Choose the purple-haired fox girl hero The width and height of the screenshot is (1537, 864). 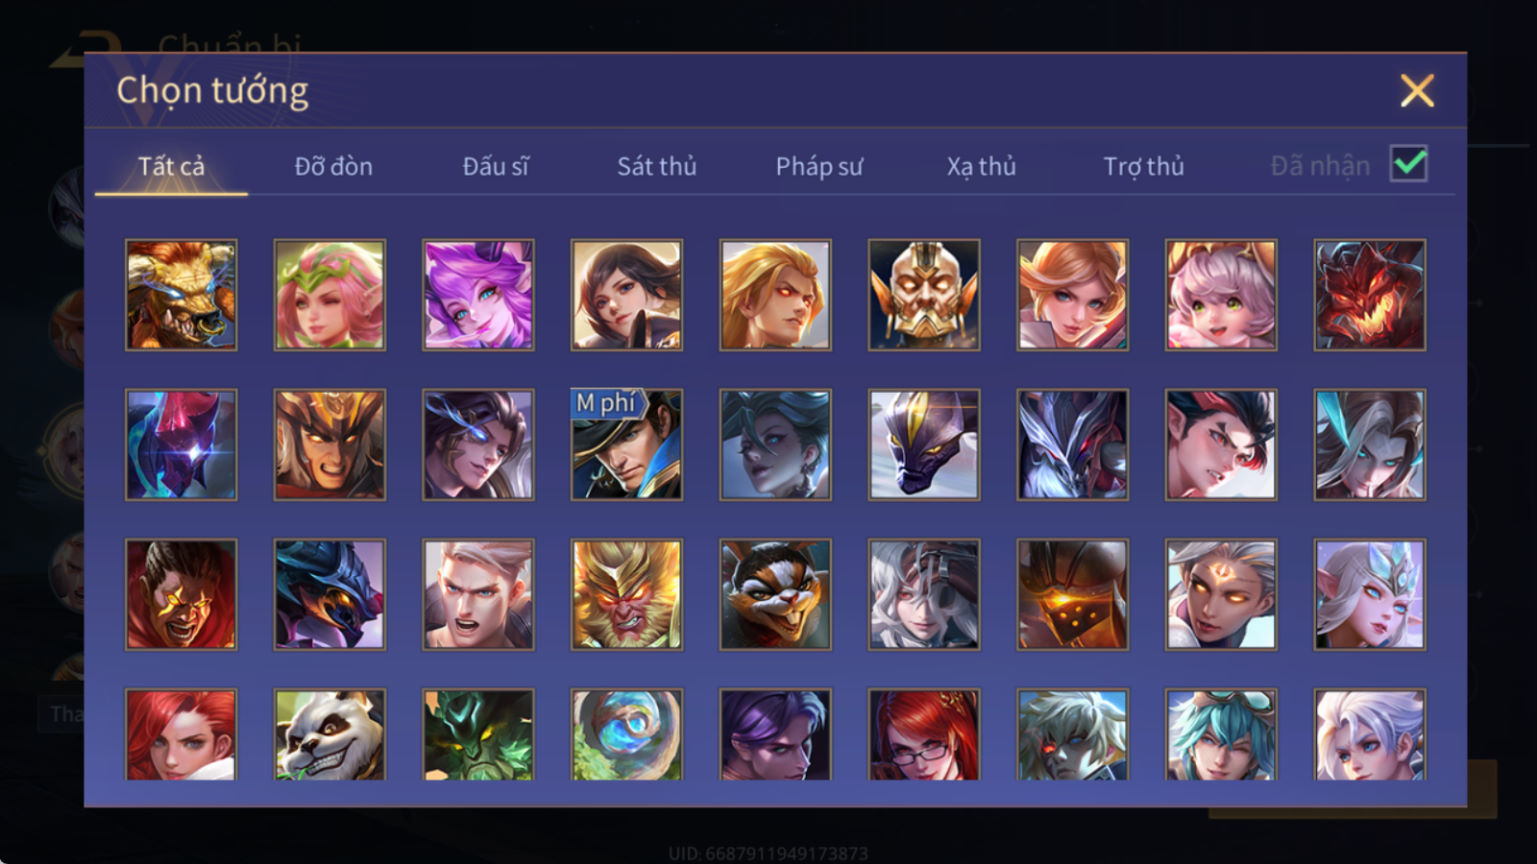click(x=478, y=295)
